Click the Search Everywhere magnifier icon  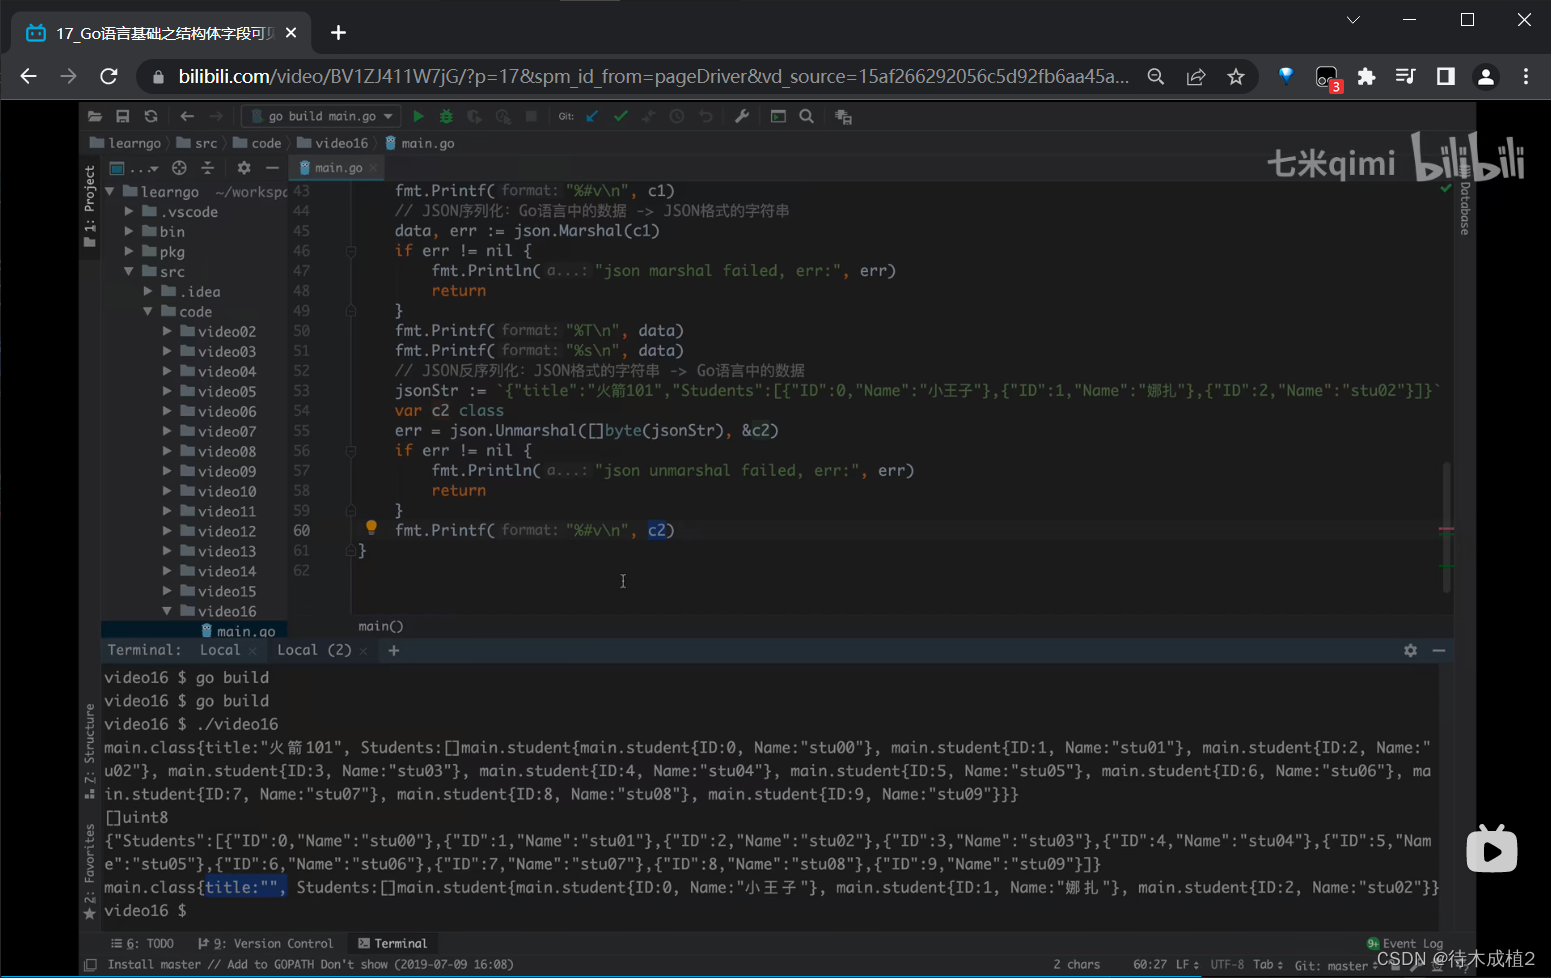click(x=806, y=117)
